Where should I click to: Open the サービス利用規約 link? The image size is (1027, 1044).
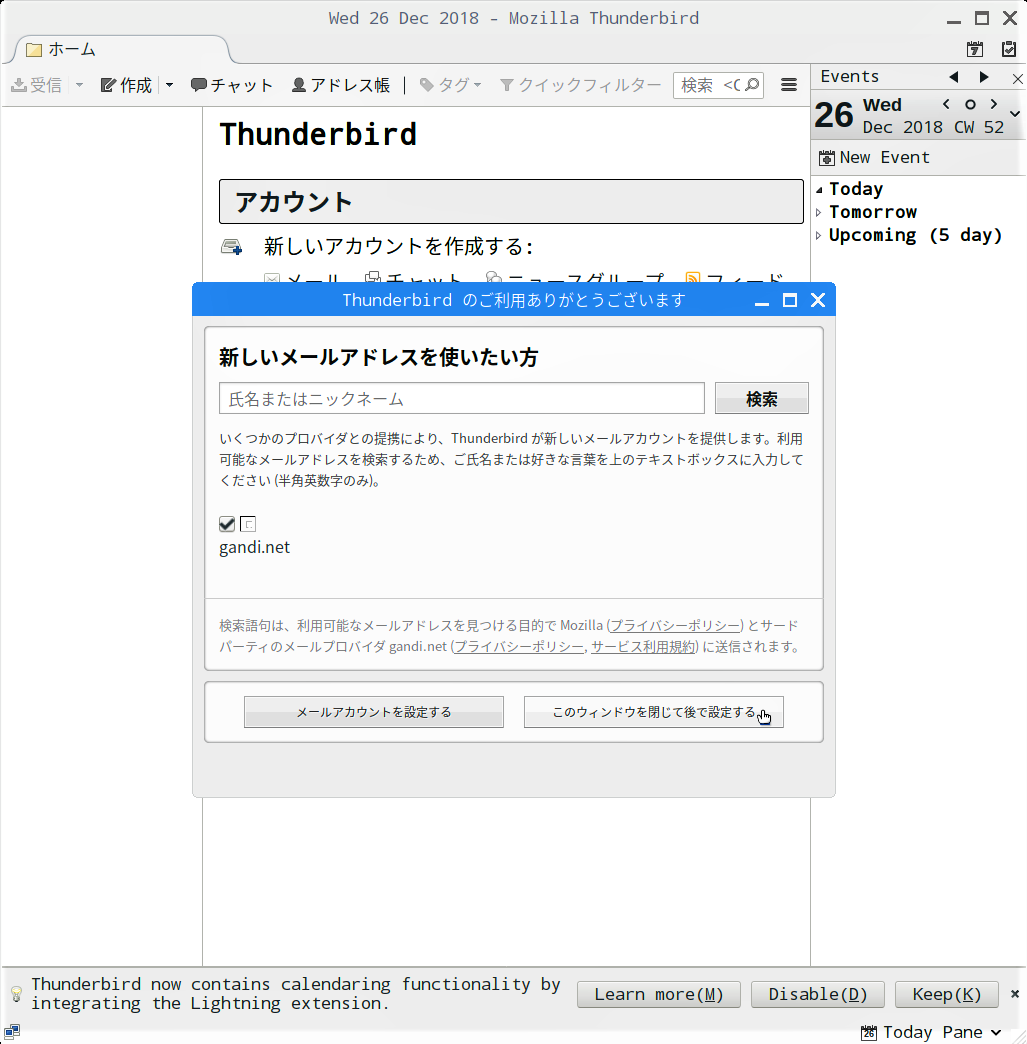coord(643,647)
